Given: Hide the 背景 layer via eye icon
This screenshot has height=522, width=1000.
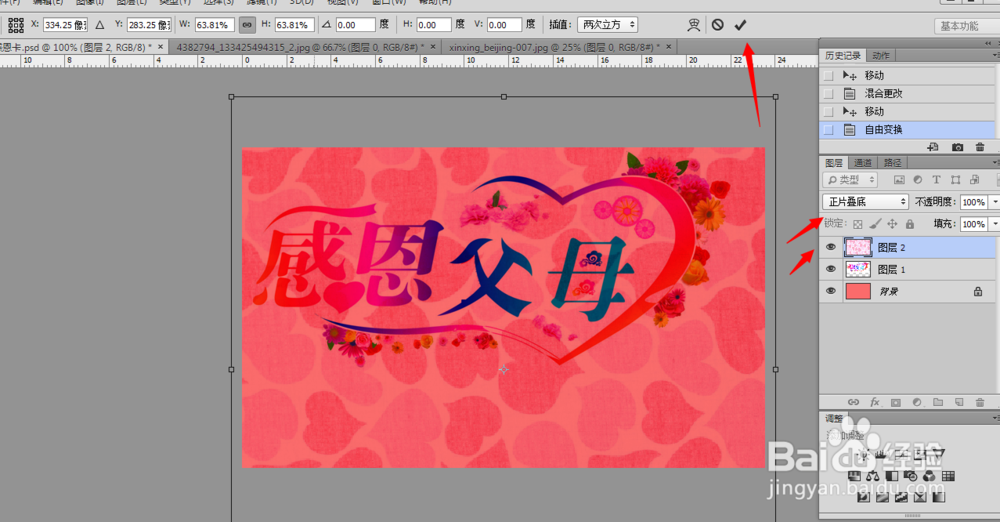Looking at the screenshot, I should (x=830, y=291).
